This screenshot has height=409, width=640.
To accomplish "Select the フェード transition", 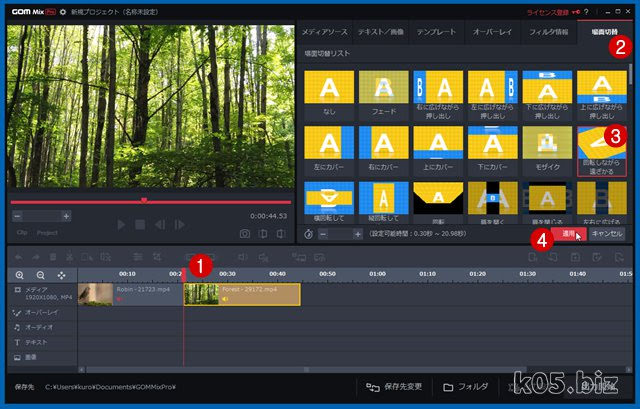I will 384,87.
